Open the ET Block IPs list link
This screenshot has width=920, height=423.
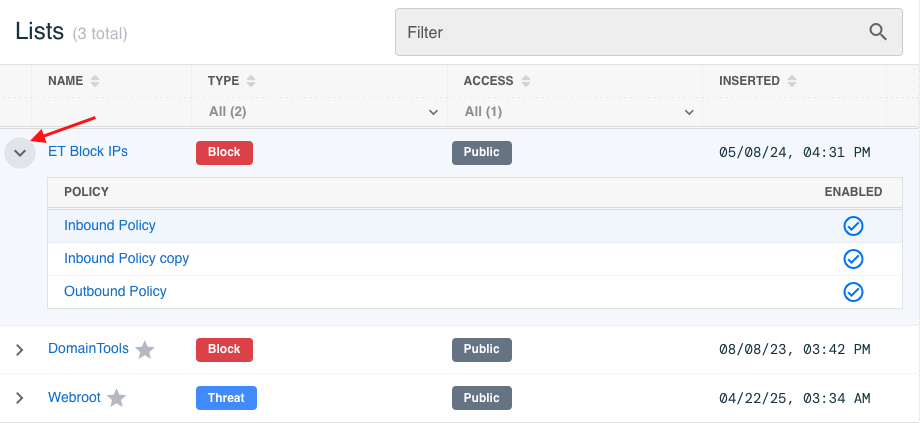tap(88, 152)
